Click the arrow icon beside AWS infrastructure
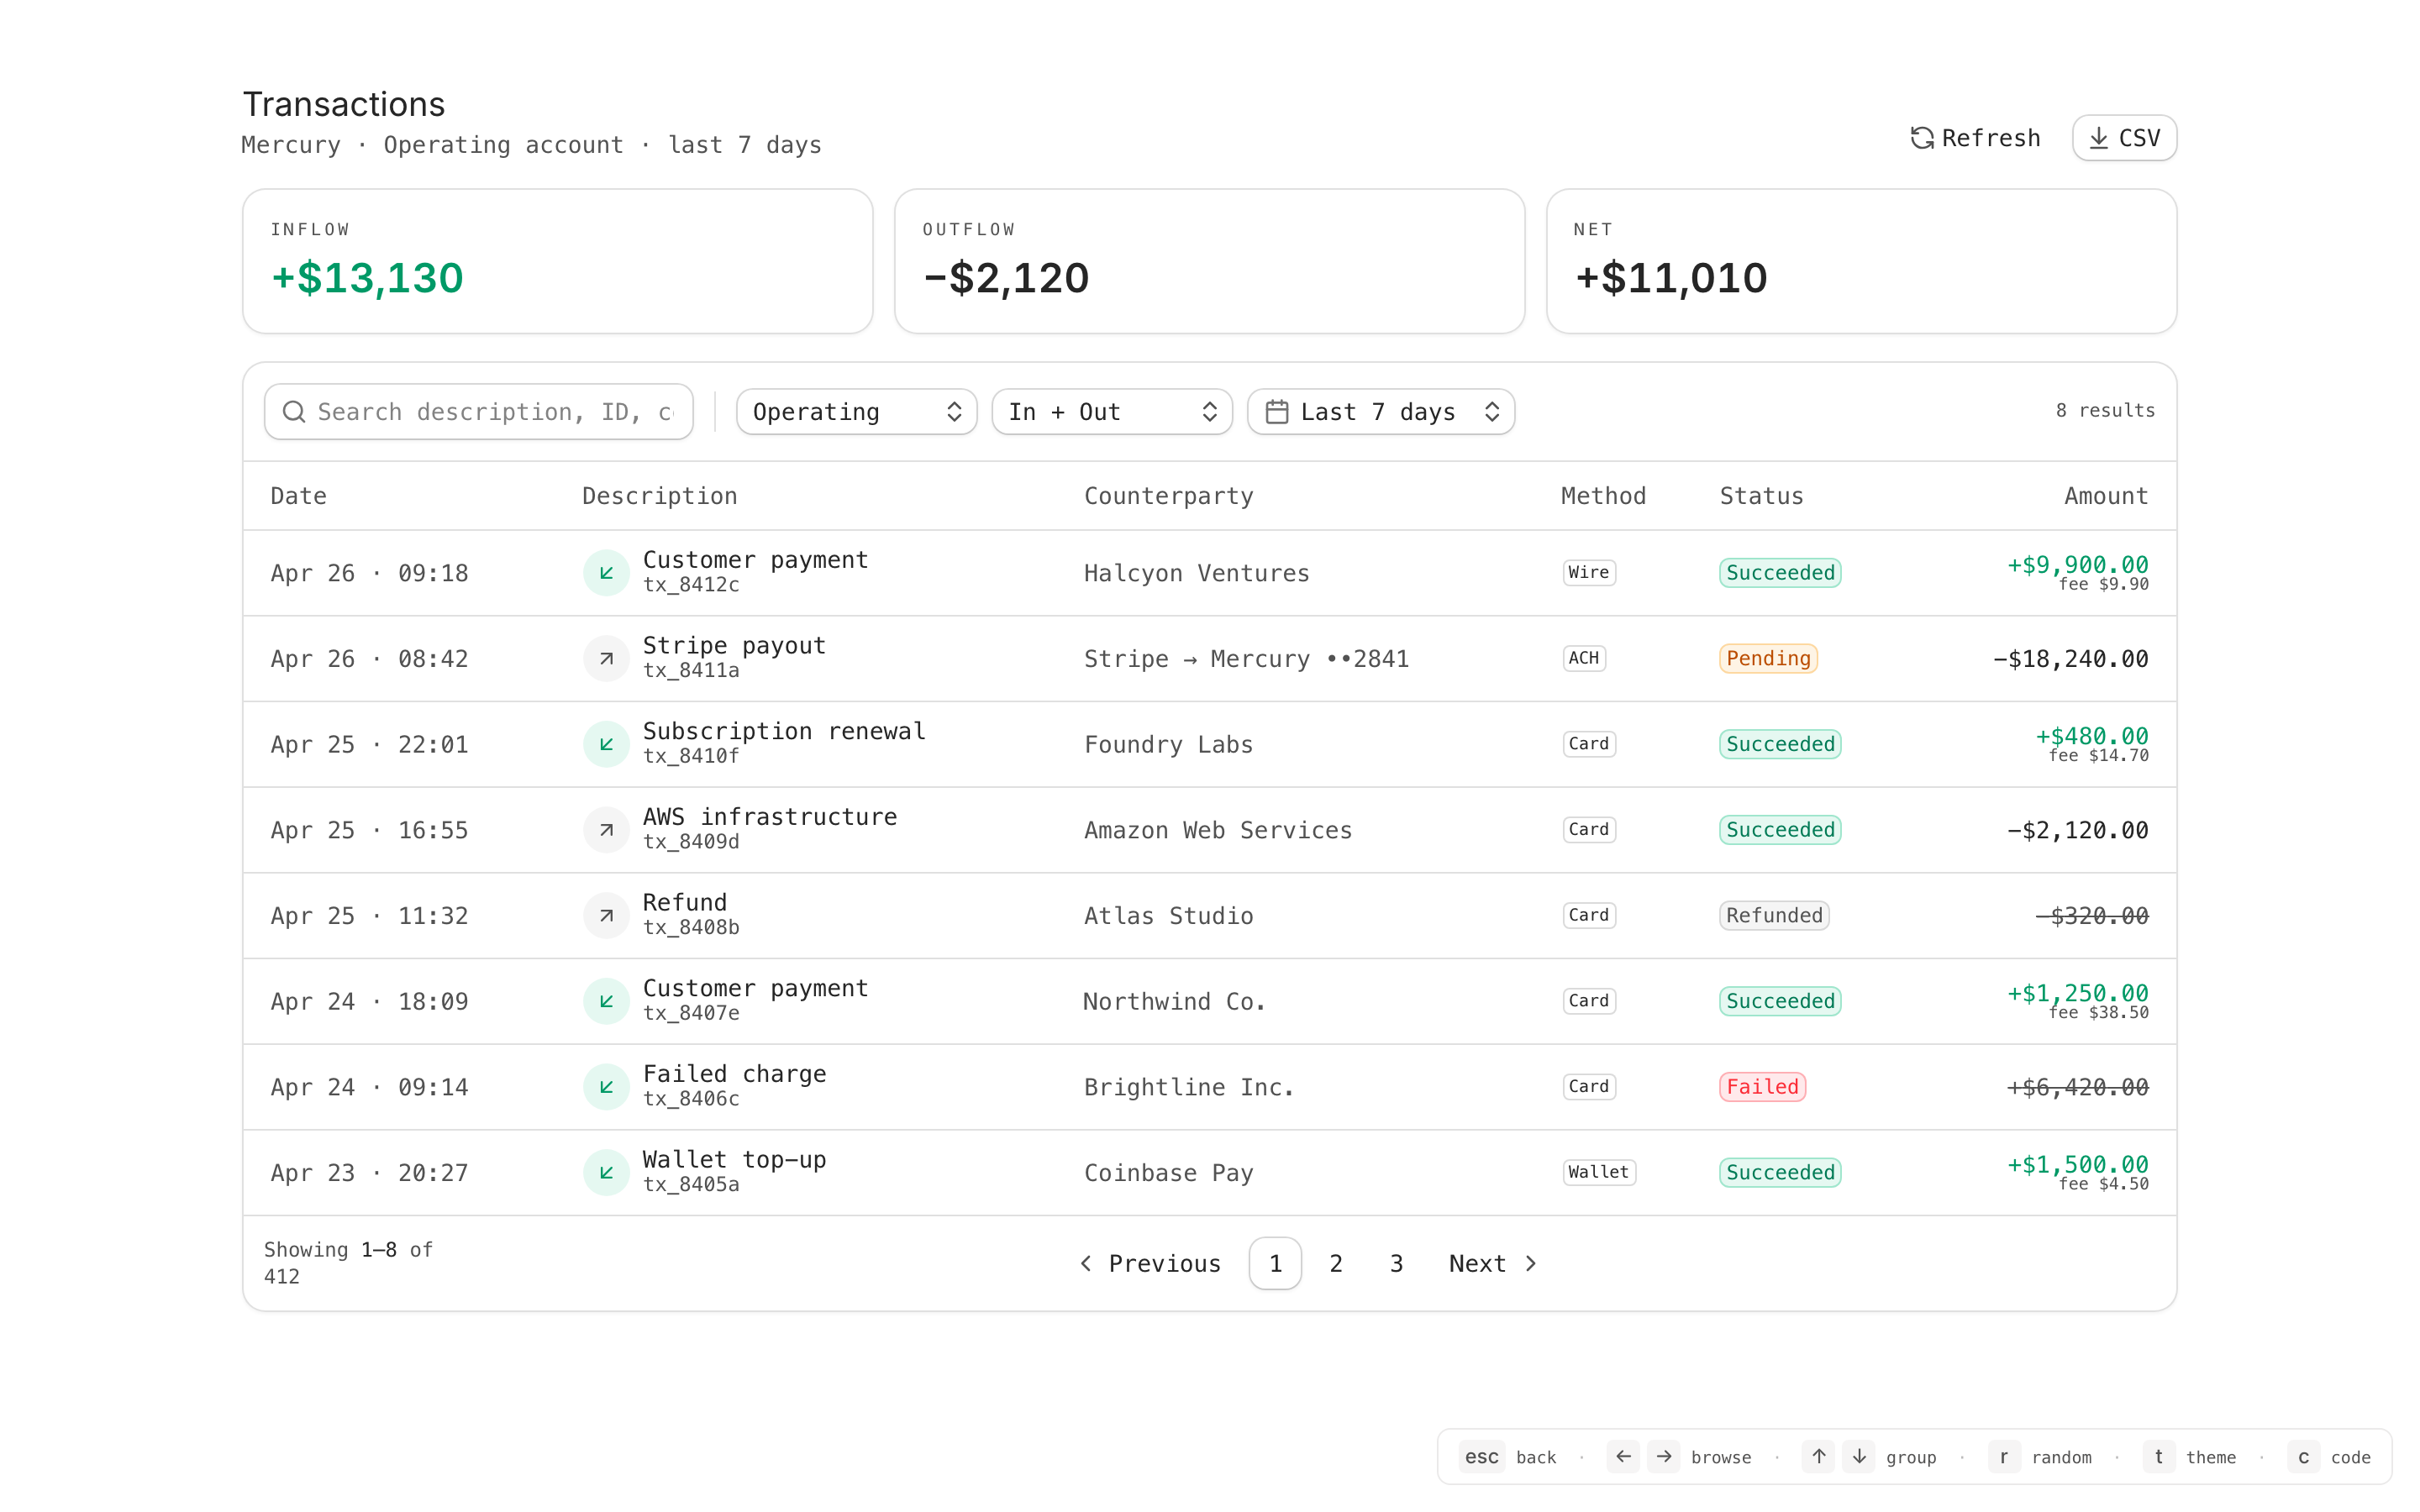 tap(606, 830)
